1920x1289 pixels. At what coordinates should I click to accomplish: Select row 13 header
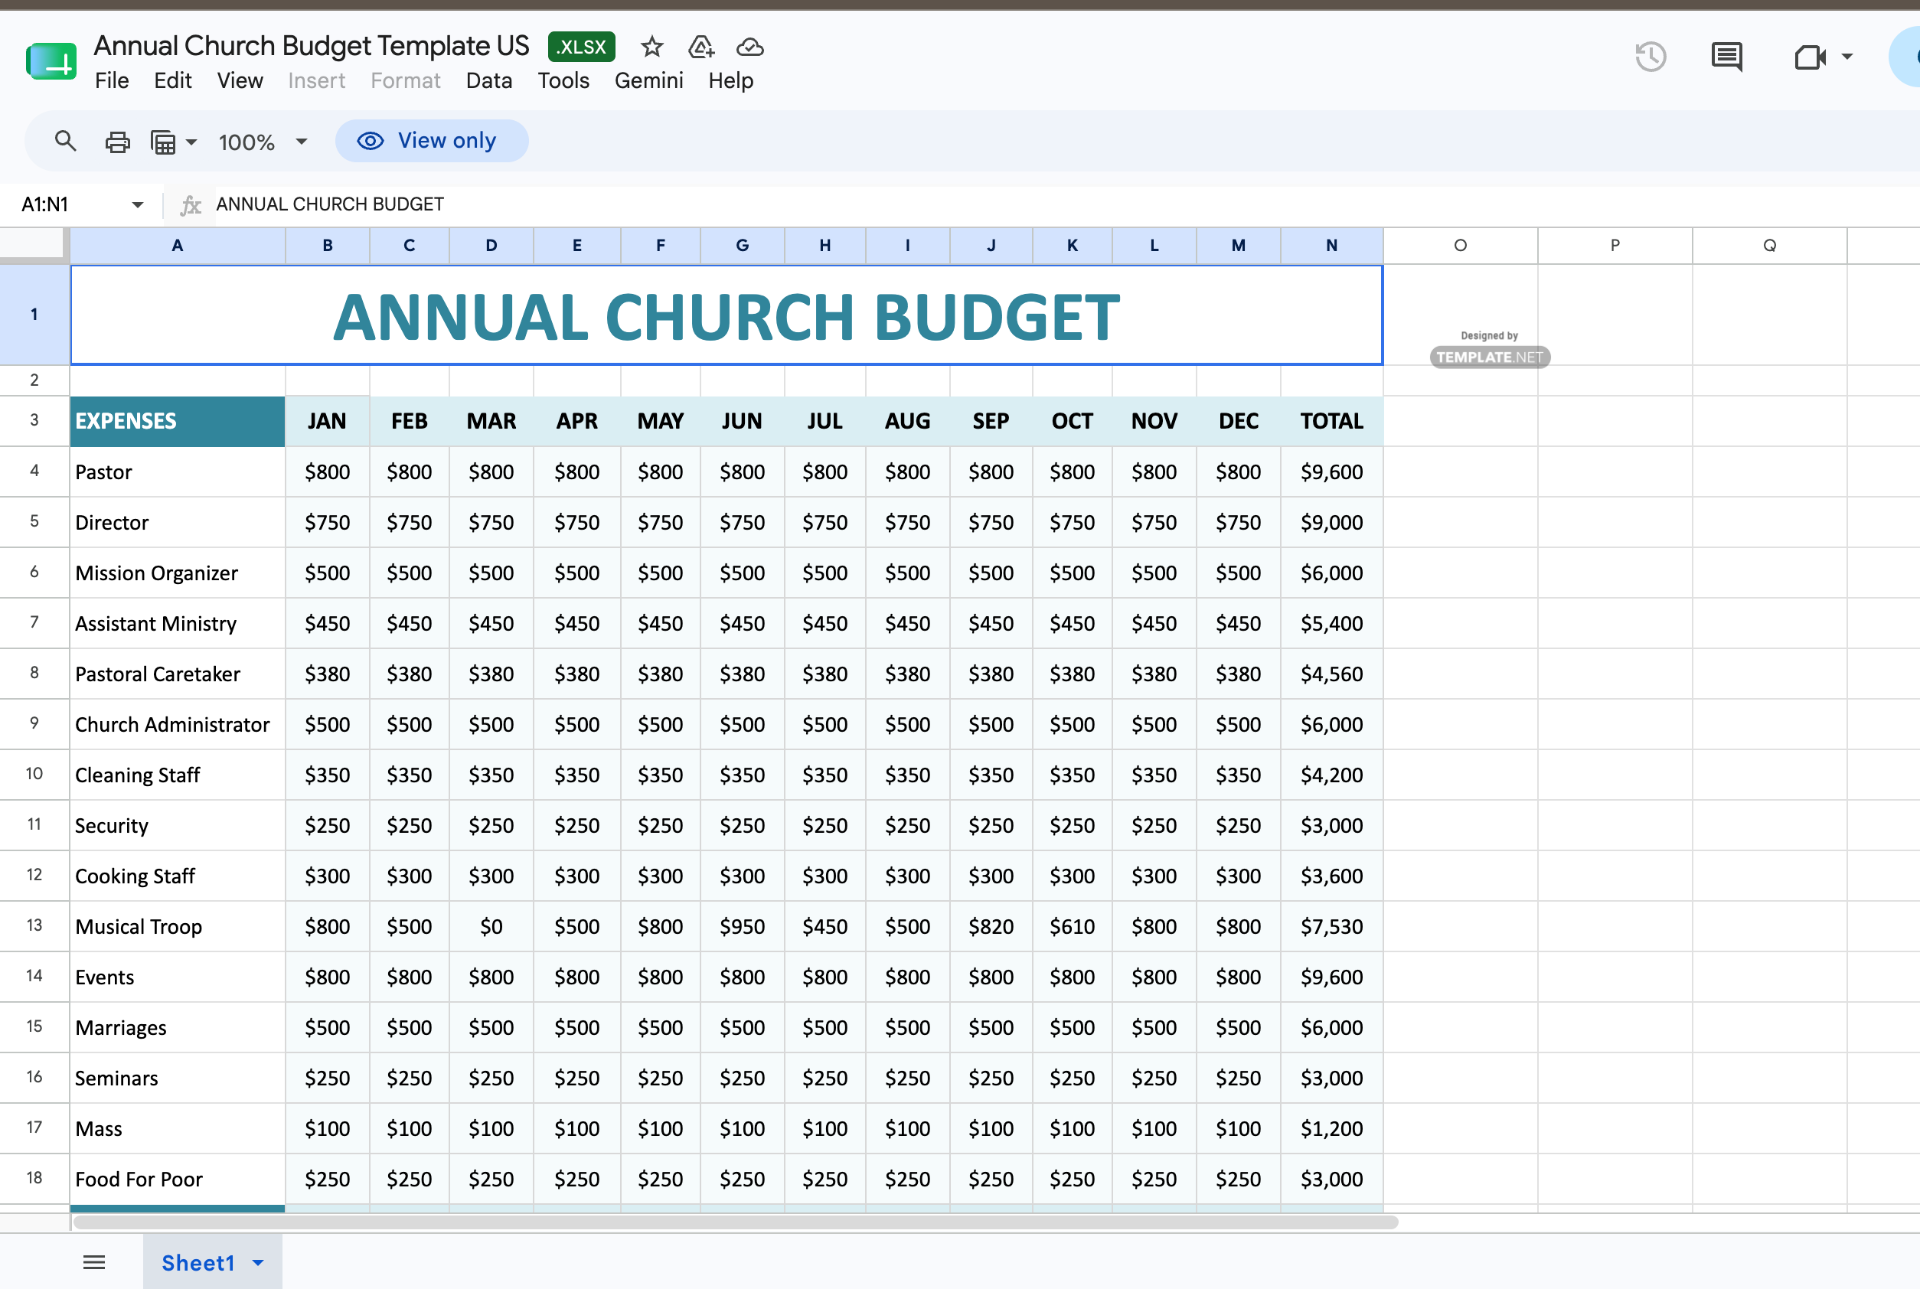tap(34, 926)
